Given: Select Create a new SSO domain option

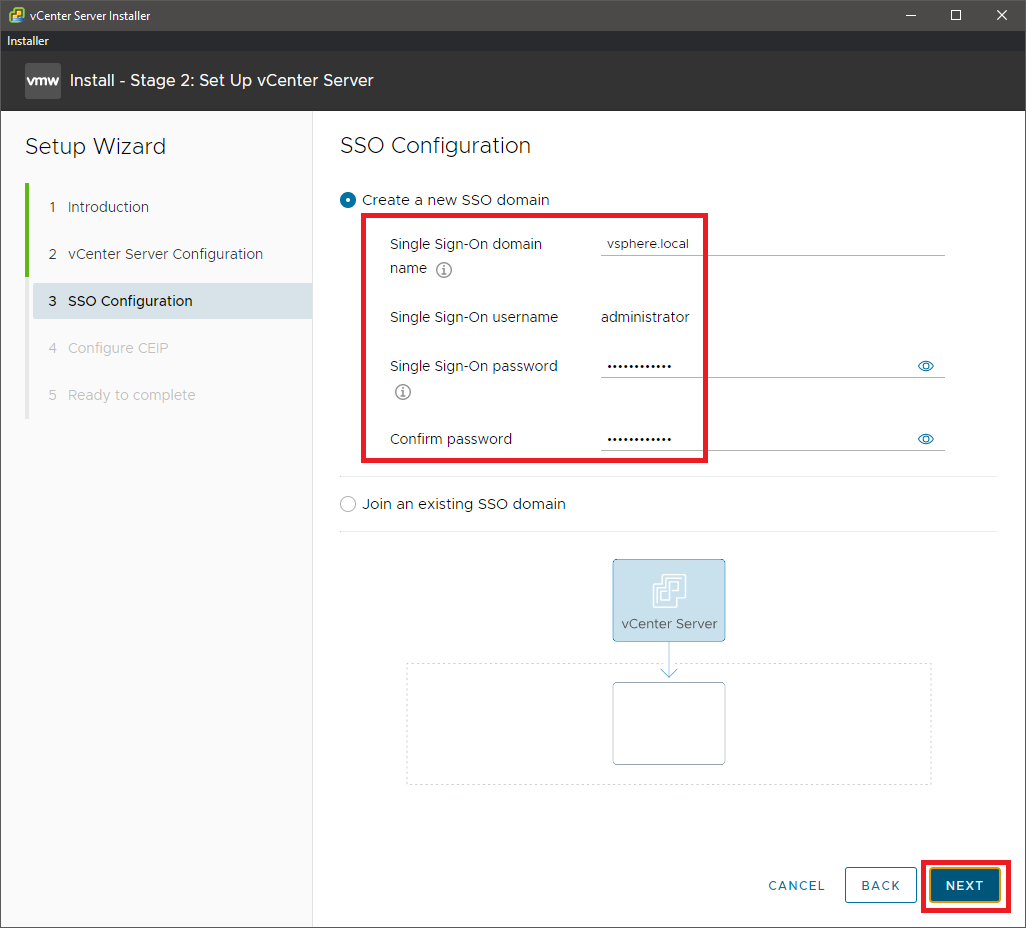Looking at the screenshot, I should pyautogui.click(x=348, y=200).
